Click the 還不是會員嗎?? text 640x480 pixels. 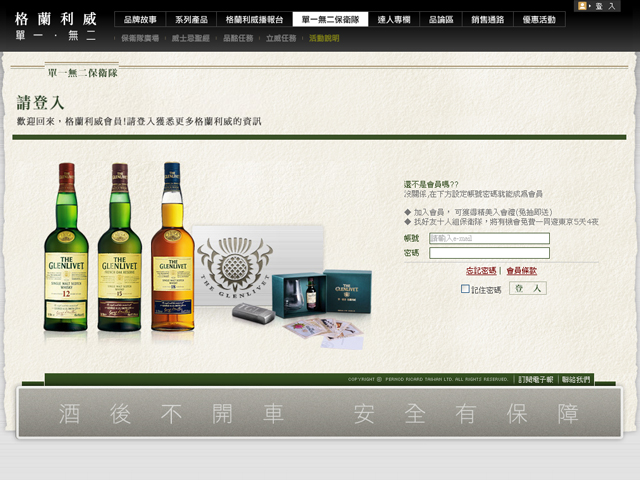[x=431, y=184]
